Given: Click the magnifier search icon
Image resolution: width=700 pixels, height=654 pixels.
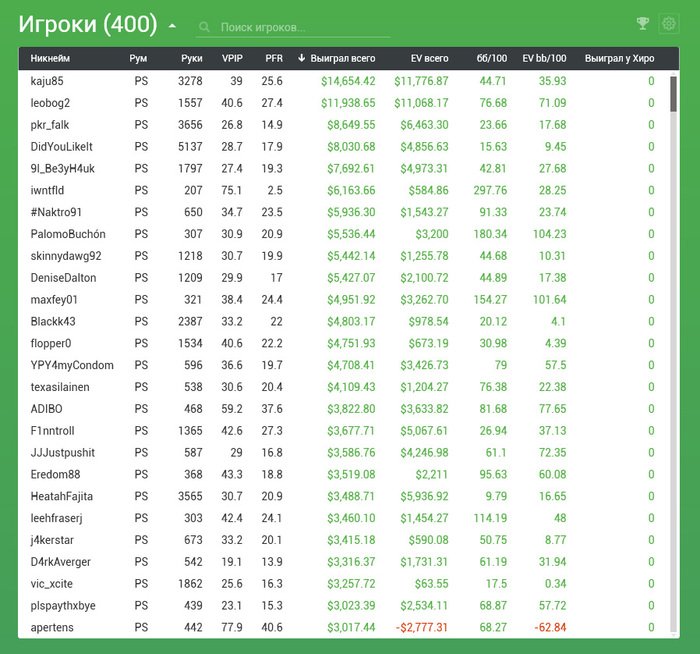Looking at the screenshot, I should [x=205, y=28].
